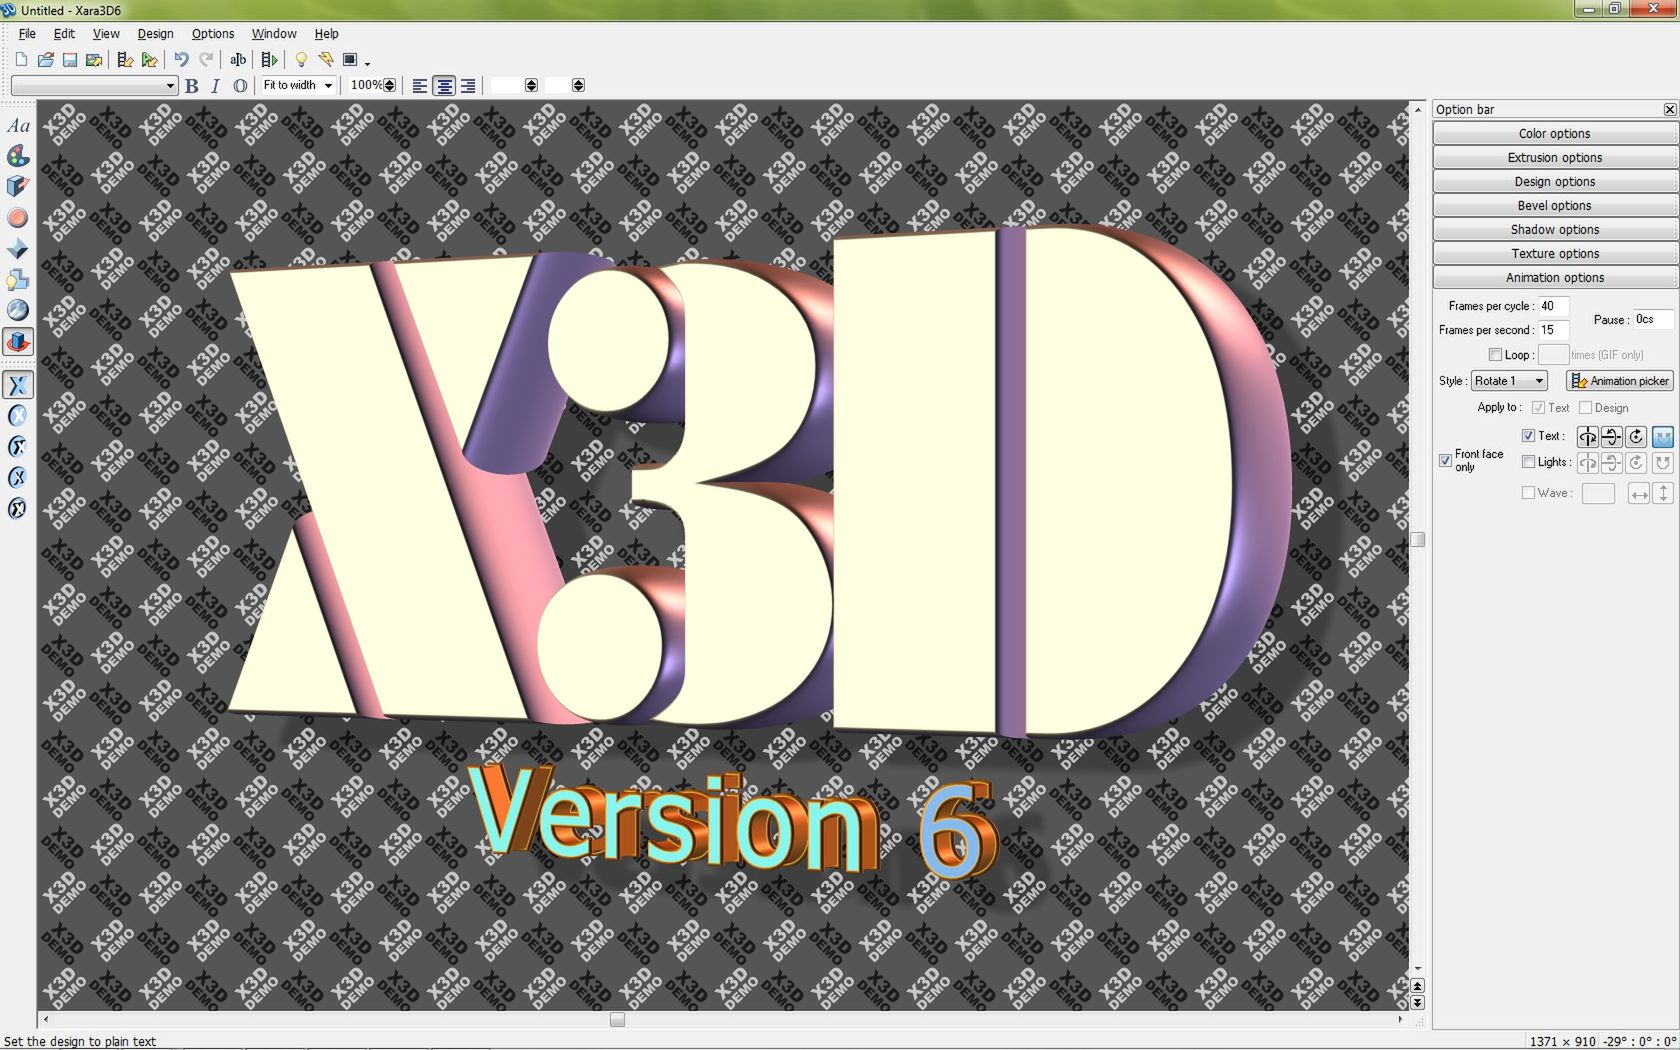
Task: Expand Texture options panel
Action: 1555,254
